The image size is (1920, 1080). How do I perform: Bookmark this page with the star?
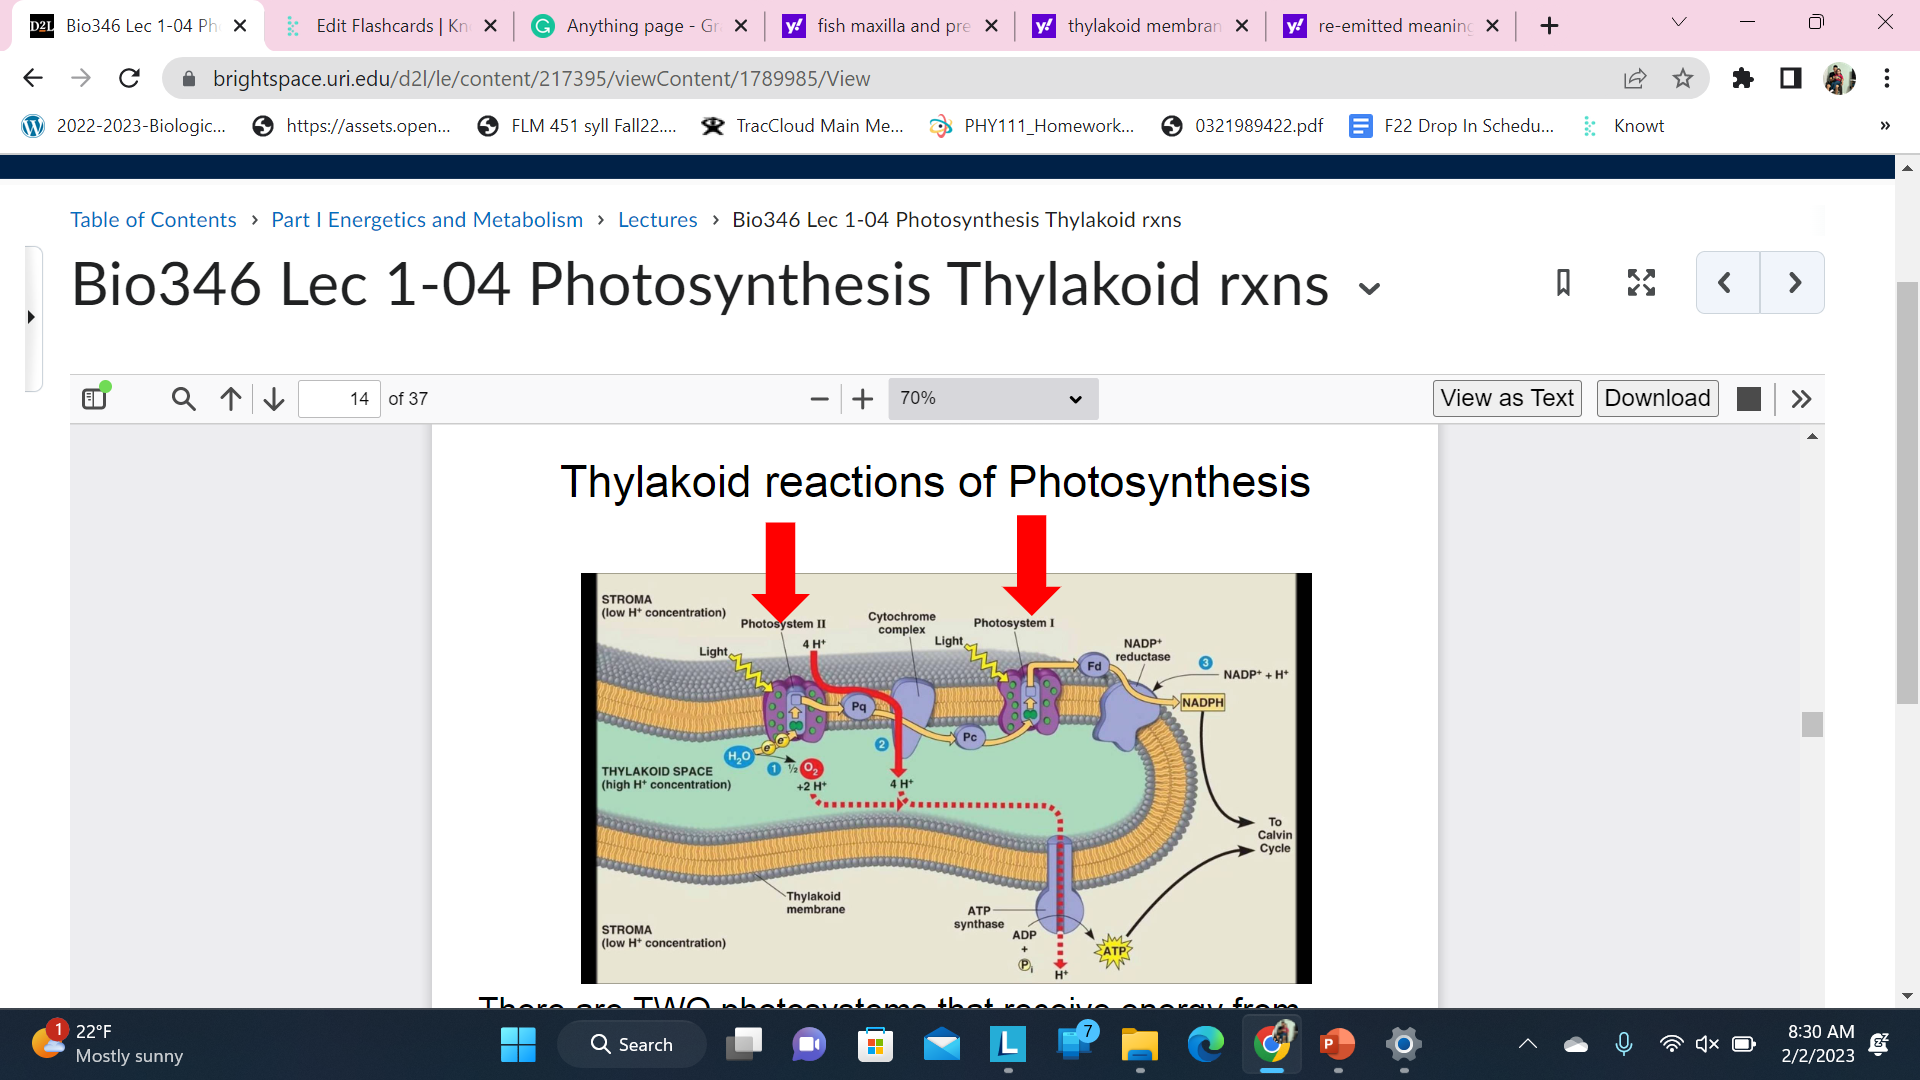pos(1683,78)
